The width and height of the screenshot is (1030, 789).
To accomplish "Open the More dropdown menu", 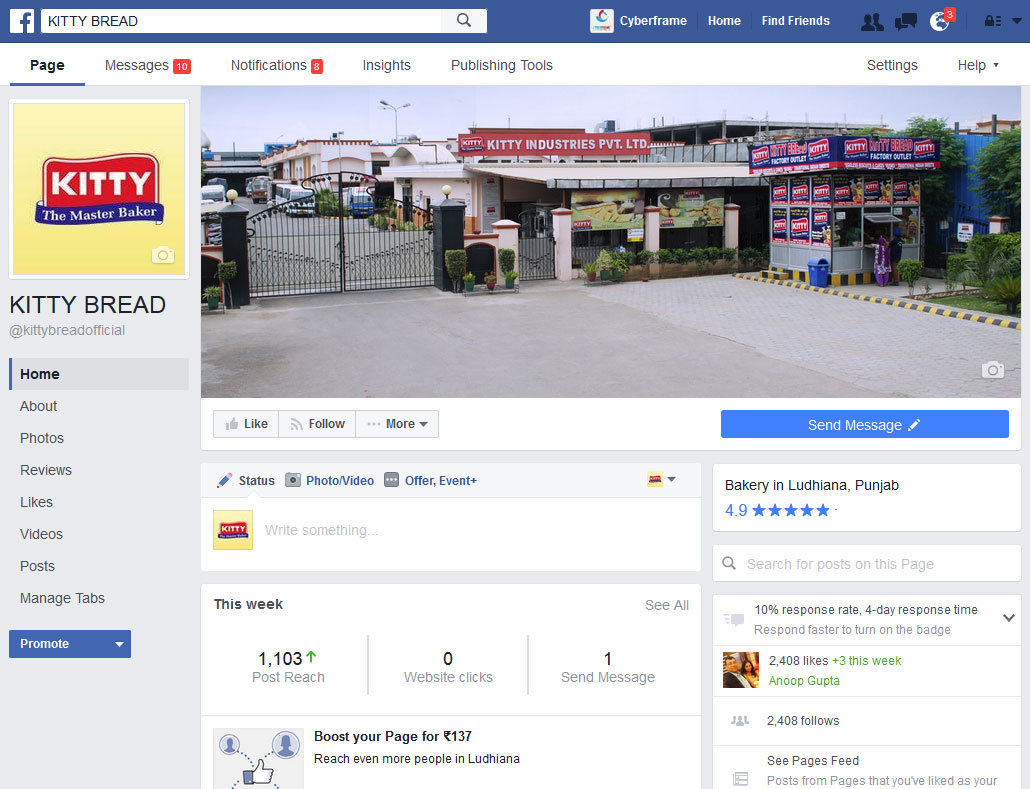I will (397, 424).
